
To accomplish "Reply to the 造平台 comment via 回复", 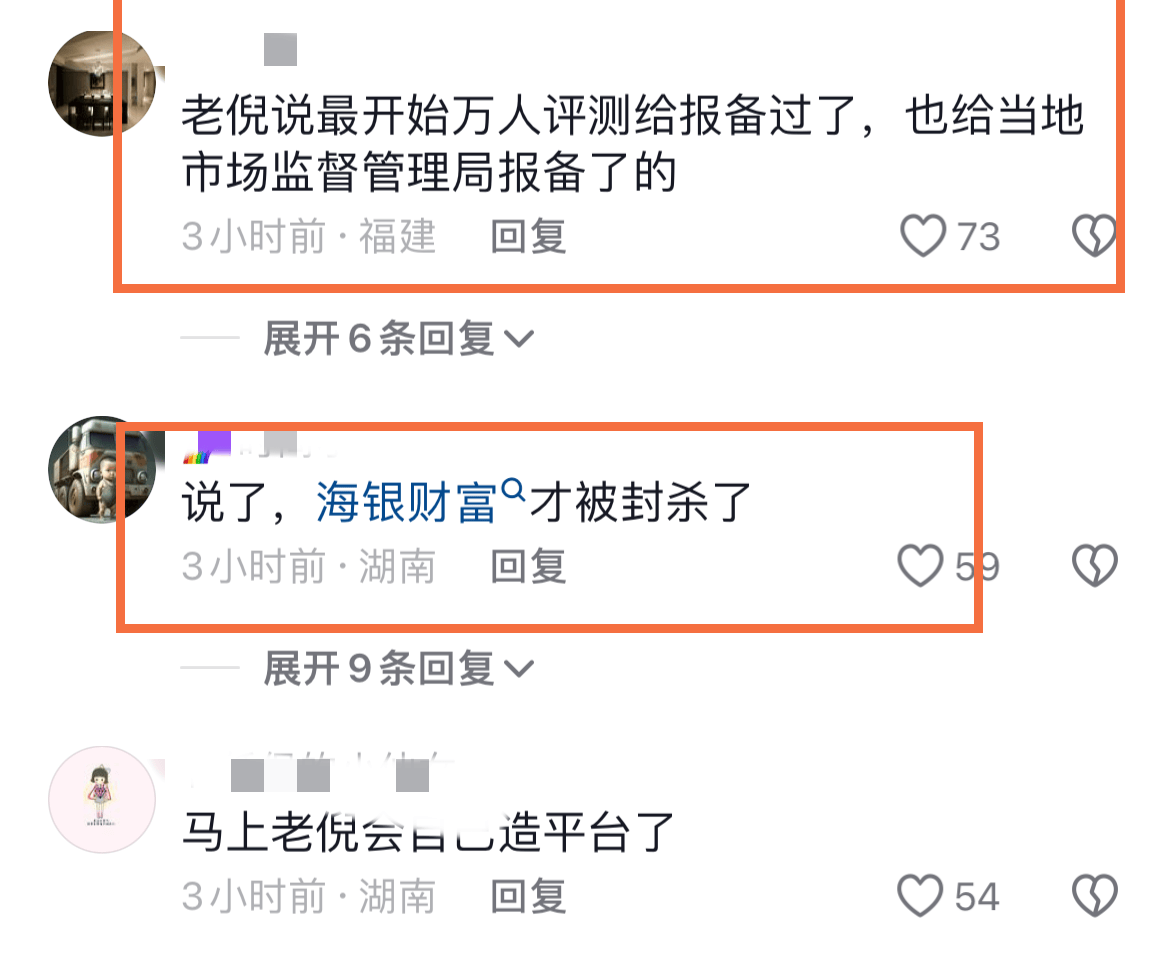I will coord(528,896).
